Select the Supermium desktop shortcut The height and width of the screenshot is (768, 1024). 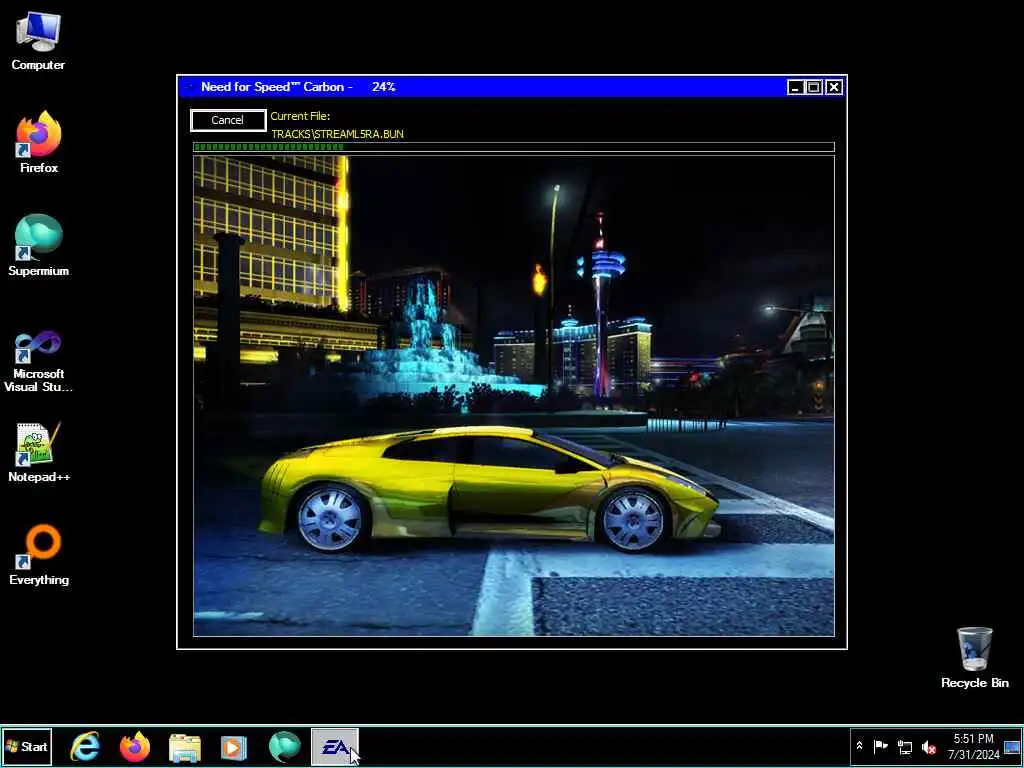click(39, 246)
